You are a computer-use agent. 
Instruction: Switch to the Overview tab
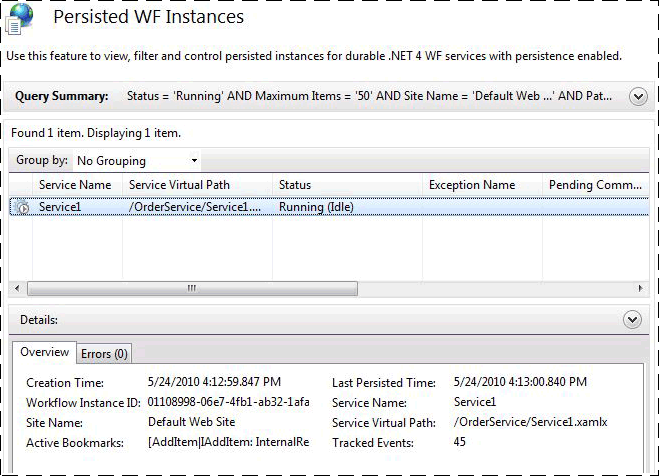45,352
